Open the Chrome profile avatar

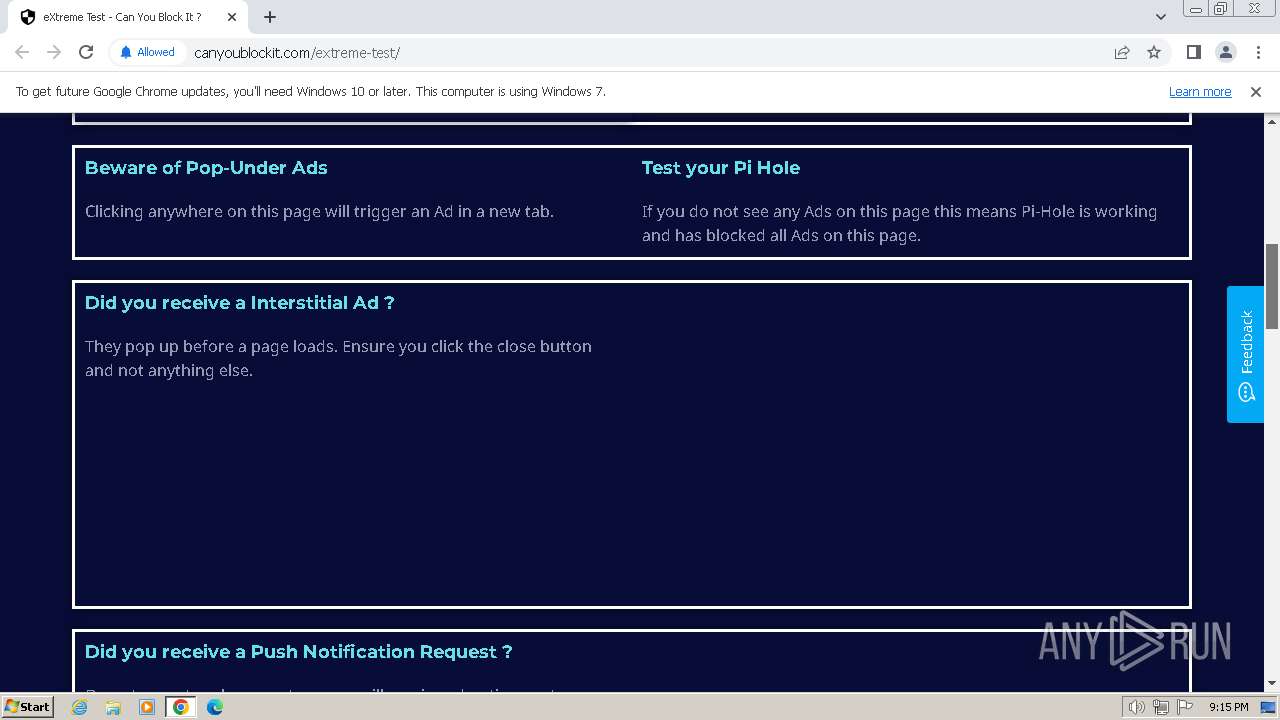[x=1225, y=52]
